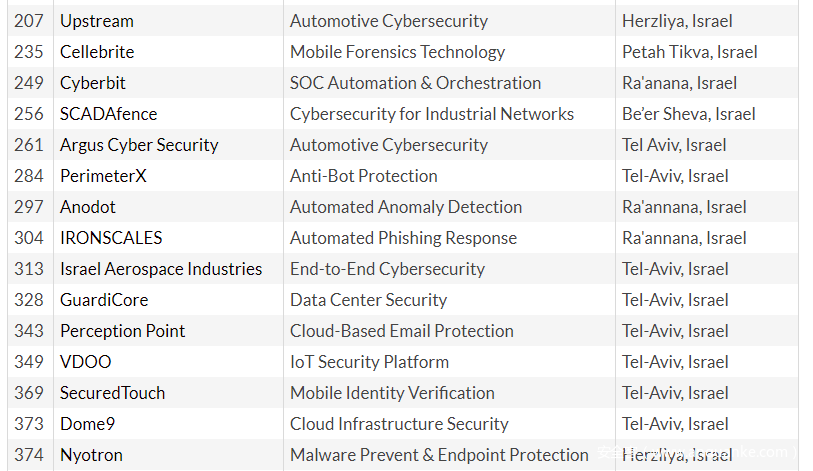Select the GuardiCore company cell
This screenshot has height=471, width=813.
point(104,300)
